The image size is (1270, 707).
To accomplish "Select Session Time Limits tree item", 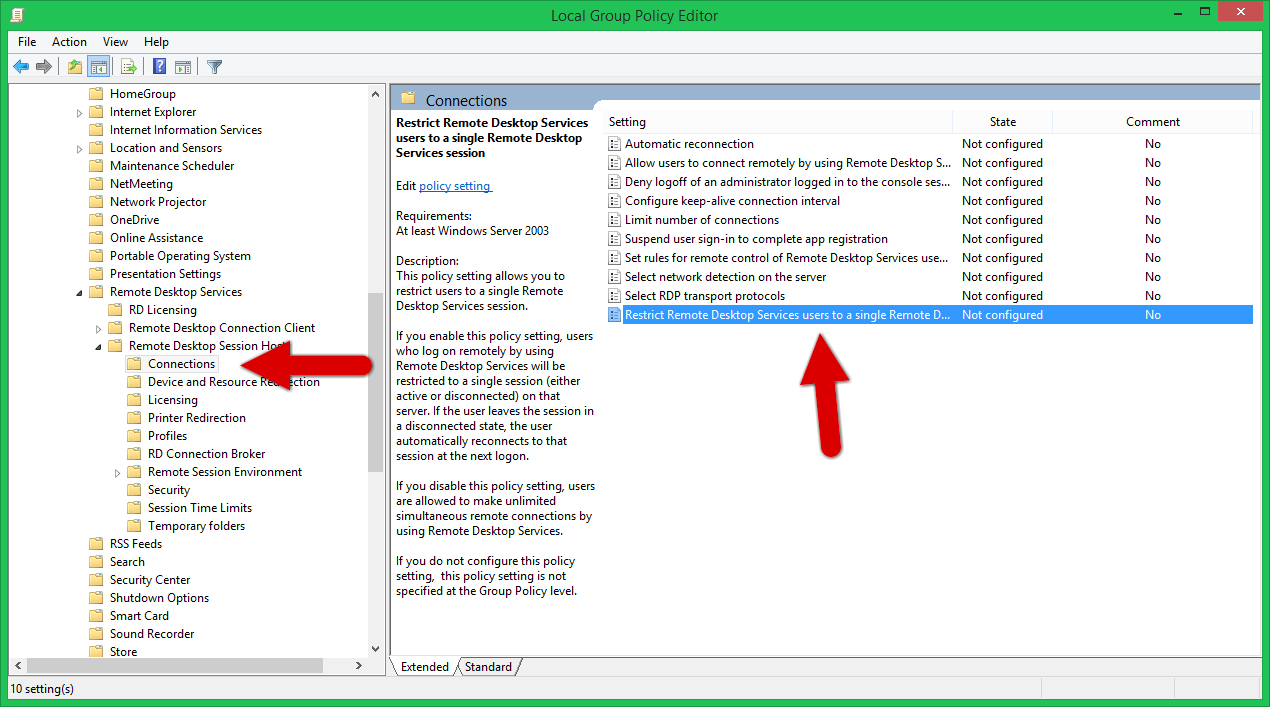I will [x=200, y=508].
